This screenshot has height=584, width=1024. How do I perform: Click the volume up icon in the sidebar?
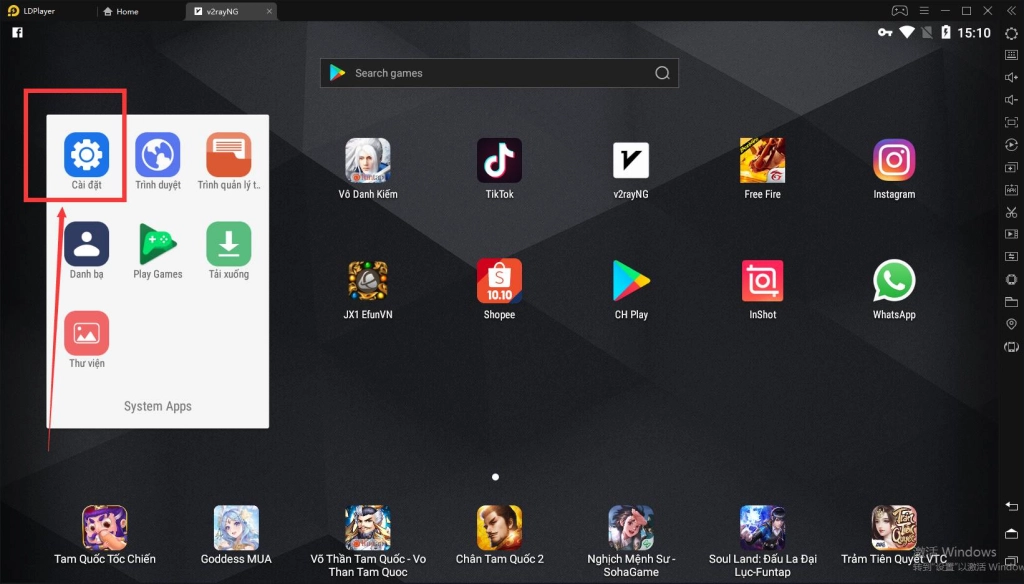pos(1010,77)
